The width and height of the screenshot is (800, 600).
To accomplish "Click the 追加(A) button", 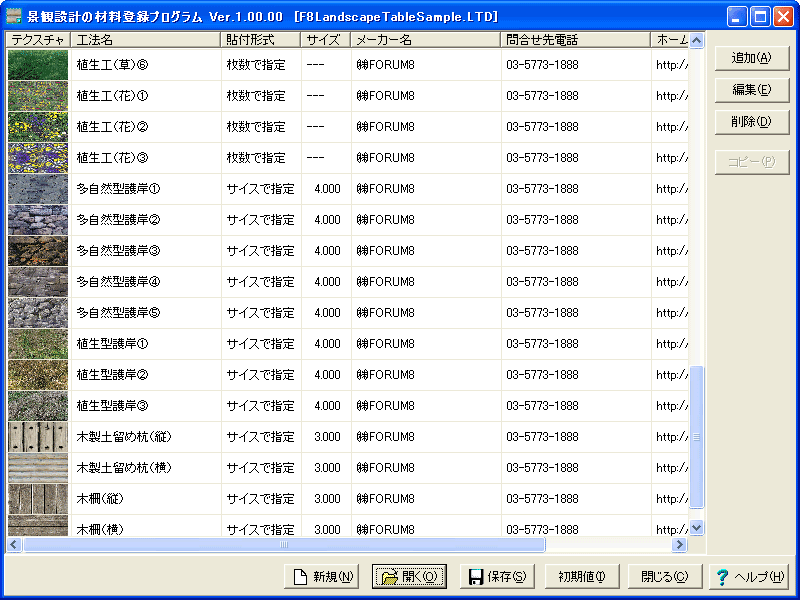I will click(x=752, y=58).
